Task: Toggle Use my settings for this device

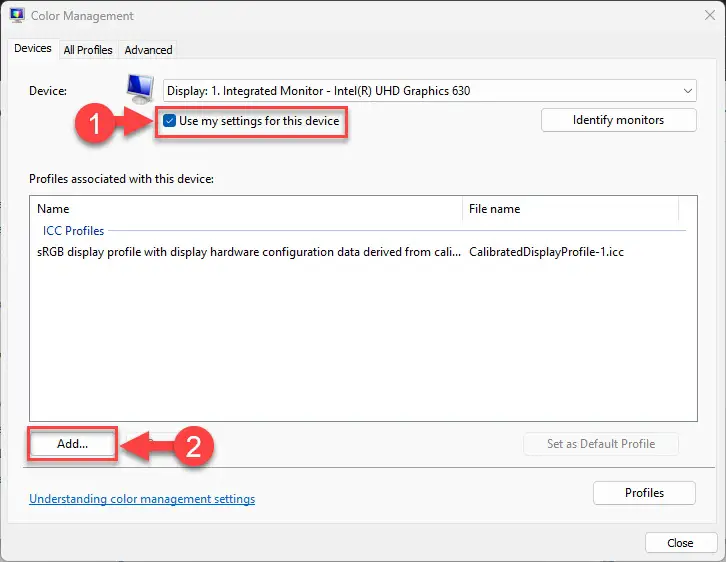Action: (169, 121)
